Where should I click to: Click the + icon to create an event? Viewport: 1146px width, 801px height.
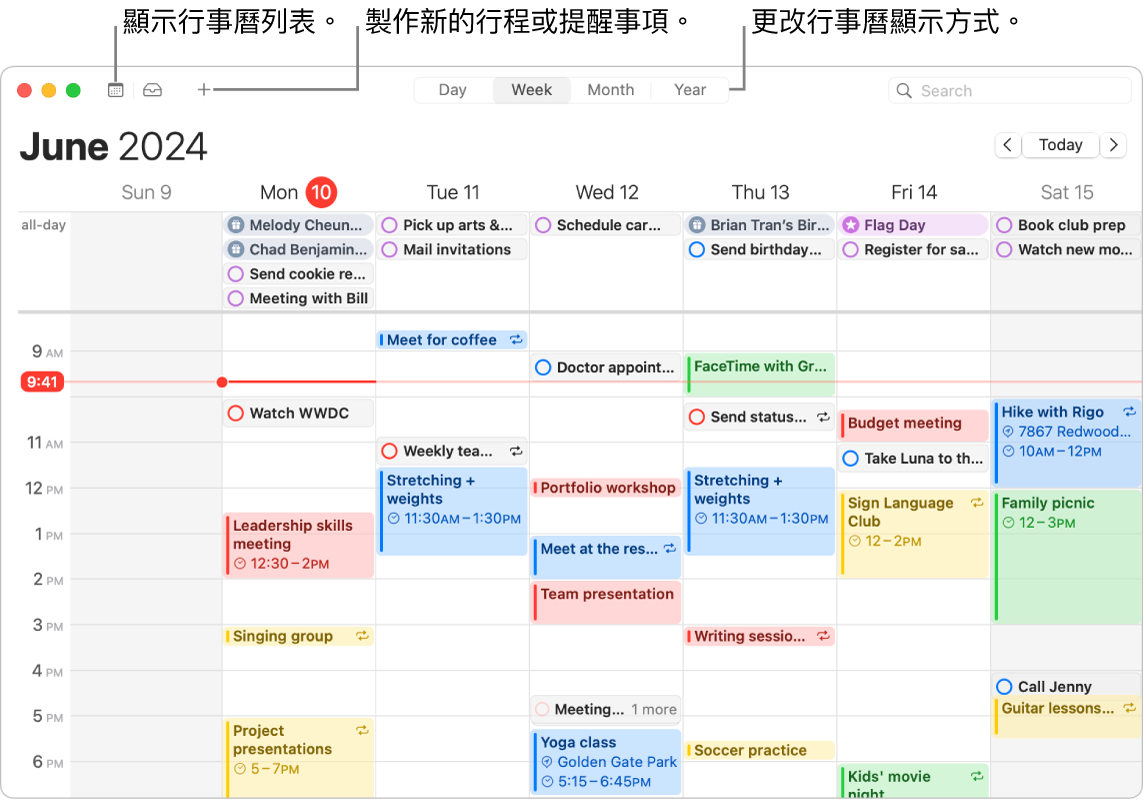(x=203, y=89)
